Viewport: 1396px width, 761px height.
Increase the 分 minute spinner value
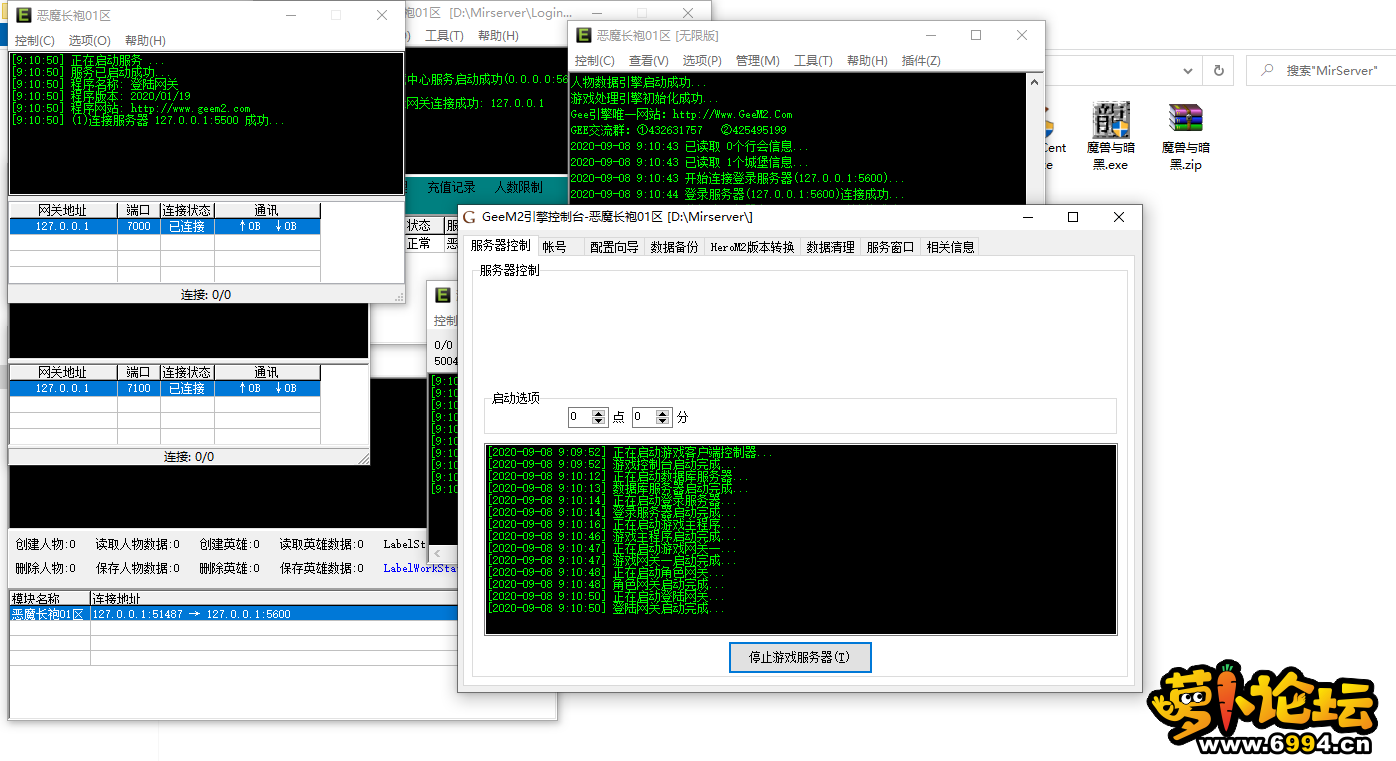(664, 413)
